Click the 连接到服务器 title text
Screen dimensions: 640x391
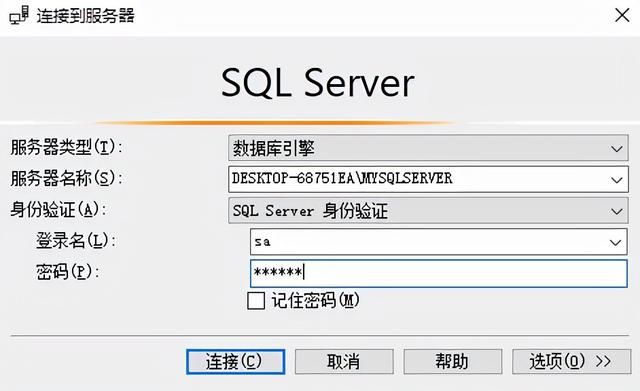click(85, 16)
